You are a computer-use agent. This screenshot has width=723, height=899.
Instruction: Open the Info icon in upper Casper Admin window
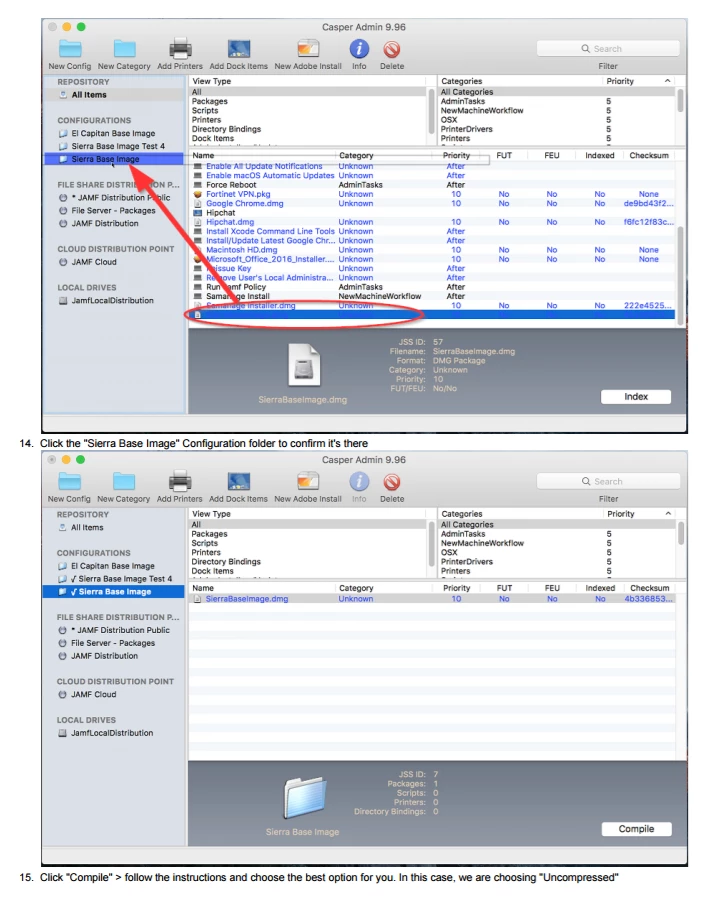[x=359, y=49]
